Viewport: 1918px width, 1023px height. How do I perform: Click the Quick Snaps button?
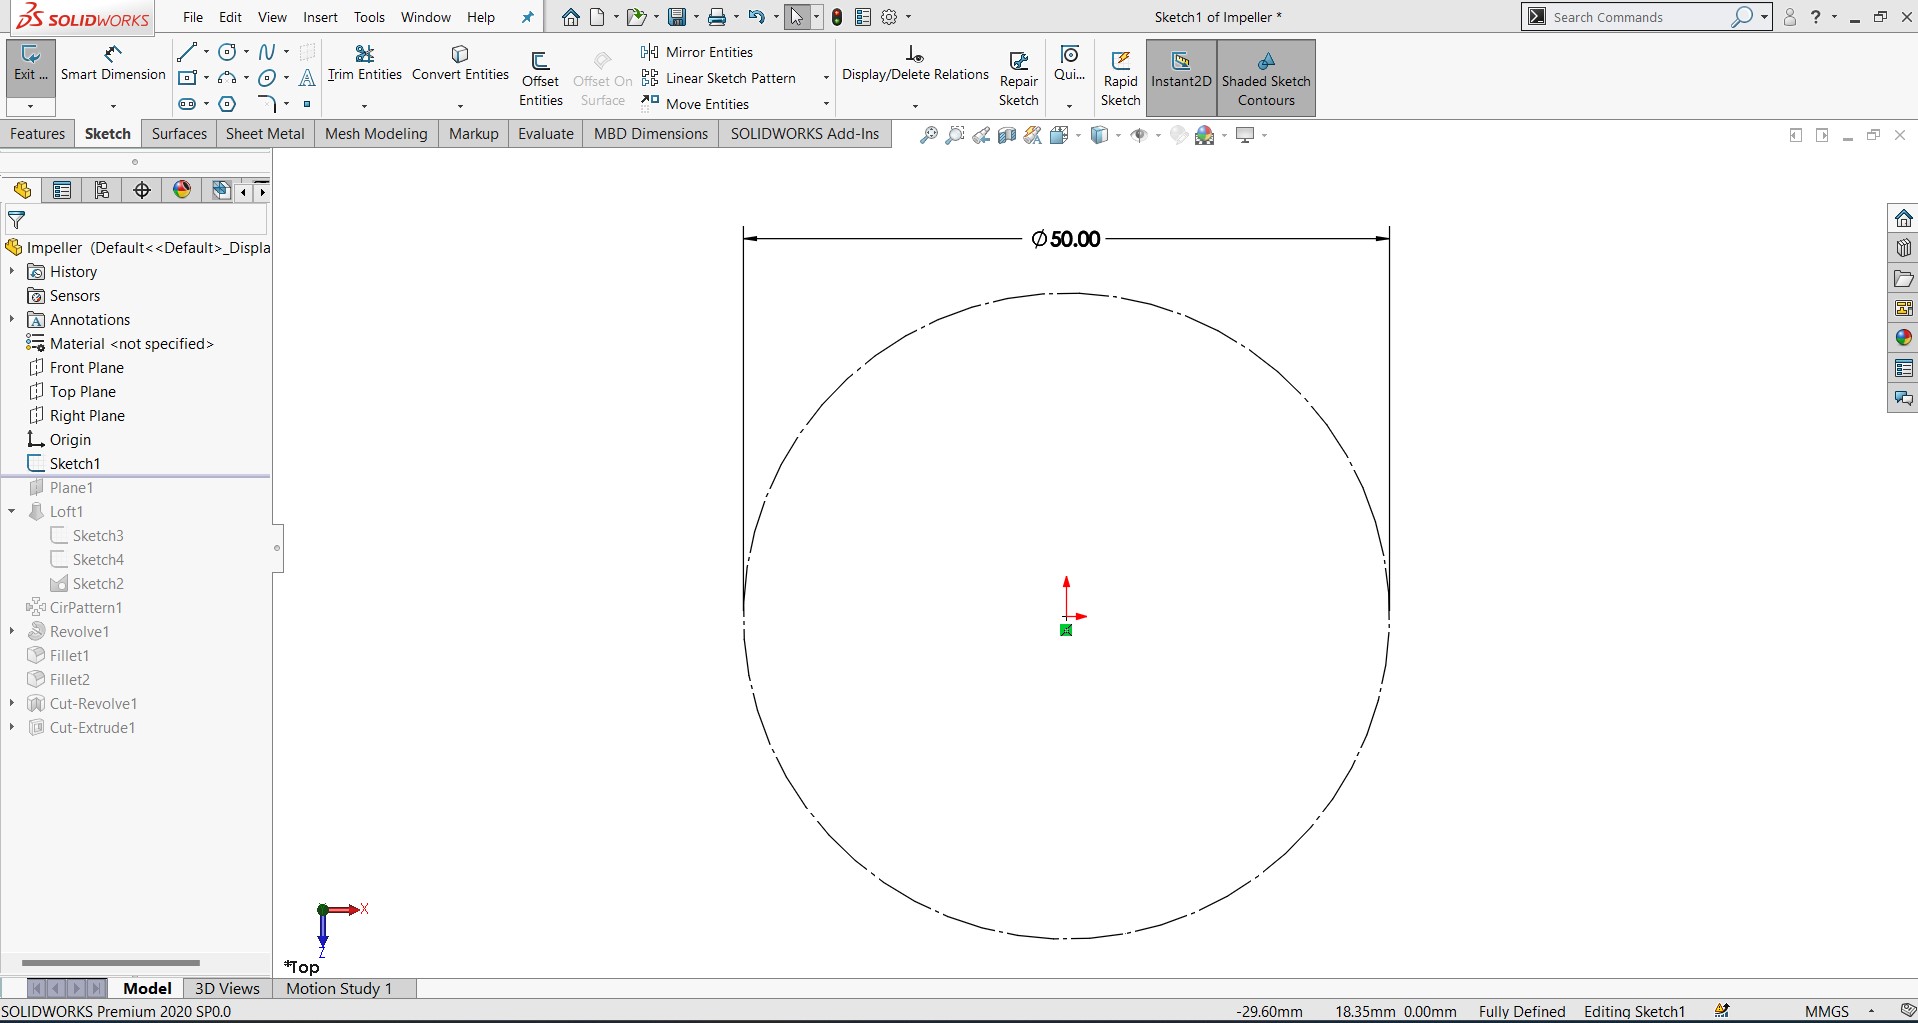1069,64
